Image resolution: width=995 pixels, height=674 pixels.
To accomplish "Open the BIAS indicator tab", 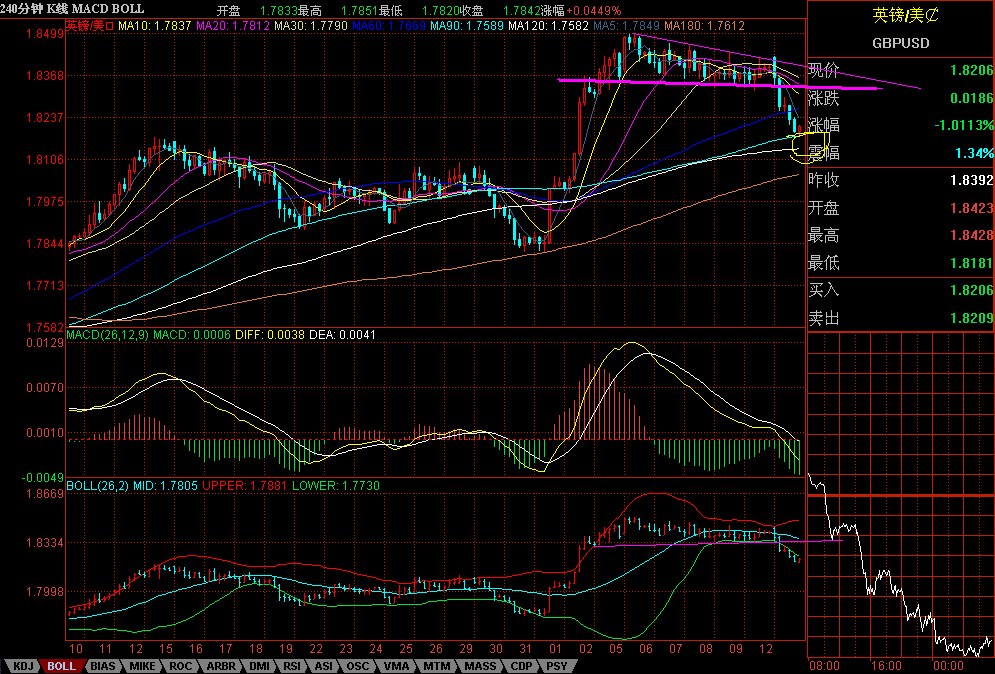I will (x=103, y=666).
